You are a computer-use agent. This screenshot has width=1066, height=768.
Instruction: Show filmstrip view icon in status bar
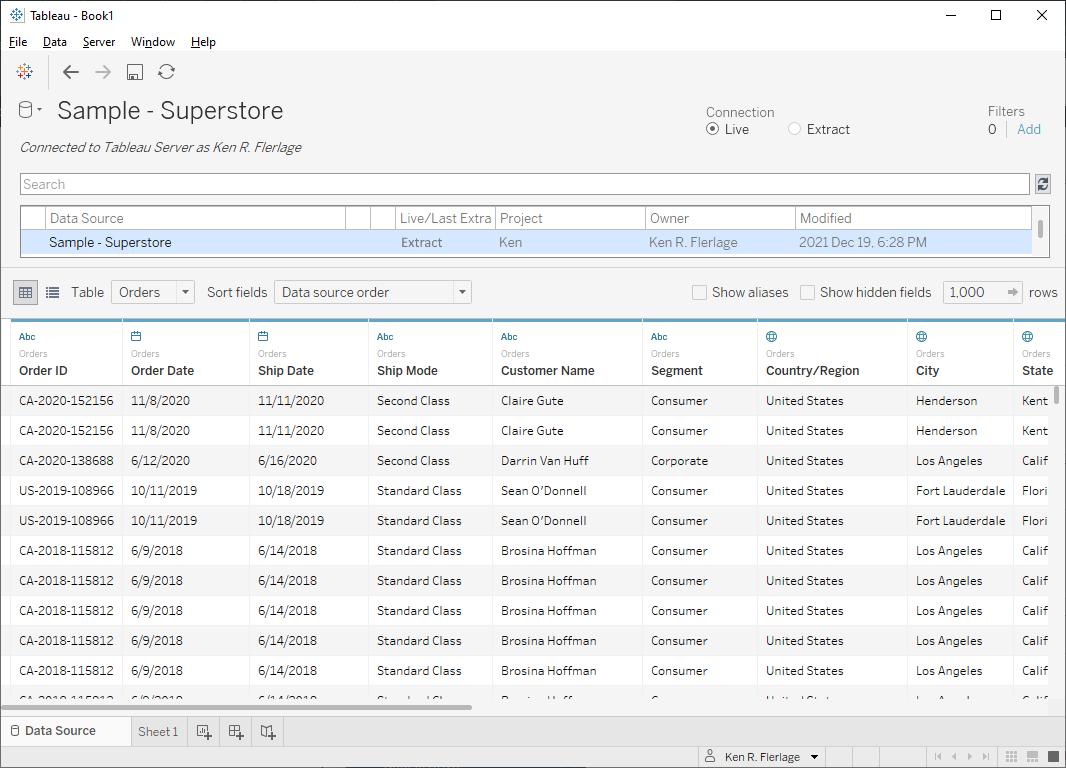coord(1032,756)
